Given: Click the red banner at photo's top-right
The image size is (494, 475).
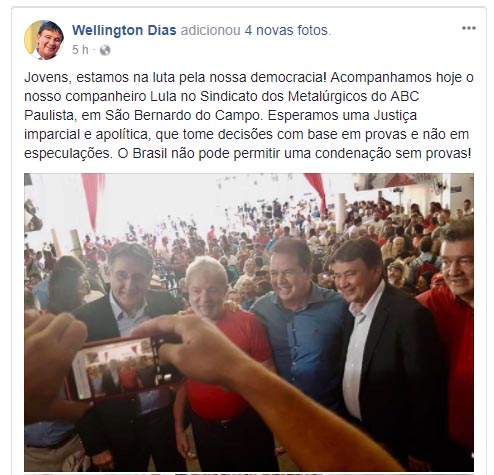Looking at the screenshot, I should [316, 190].
